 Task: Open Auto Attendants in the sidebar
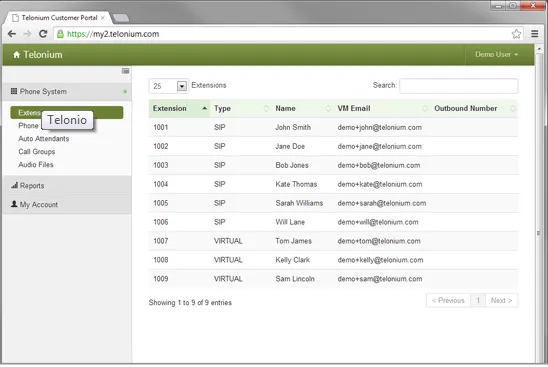44,139
